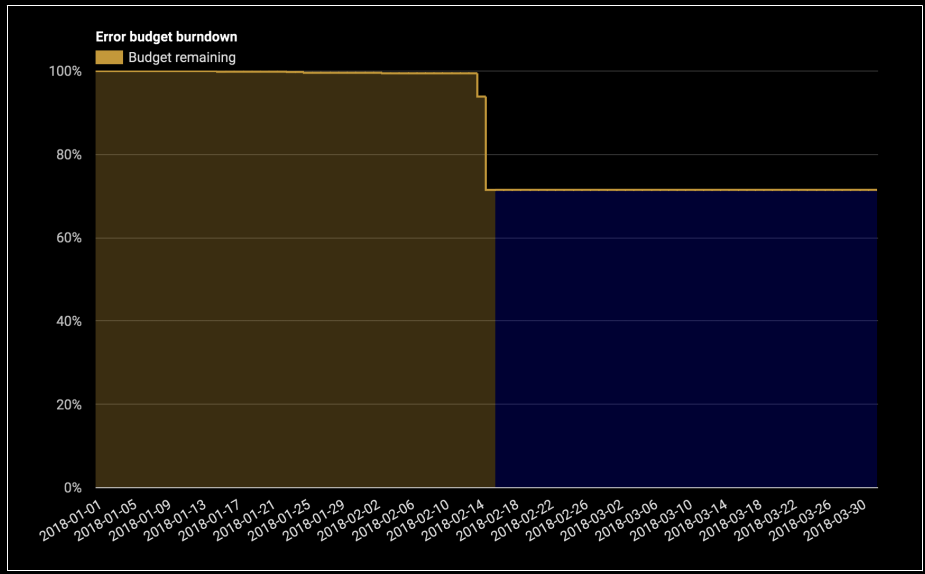Click the 80% y-axis label
The height and width of the screenshot is (574, 925).
point(68,155)
